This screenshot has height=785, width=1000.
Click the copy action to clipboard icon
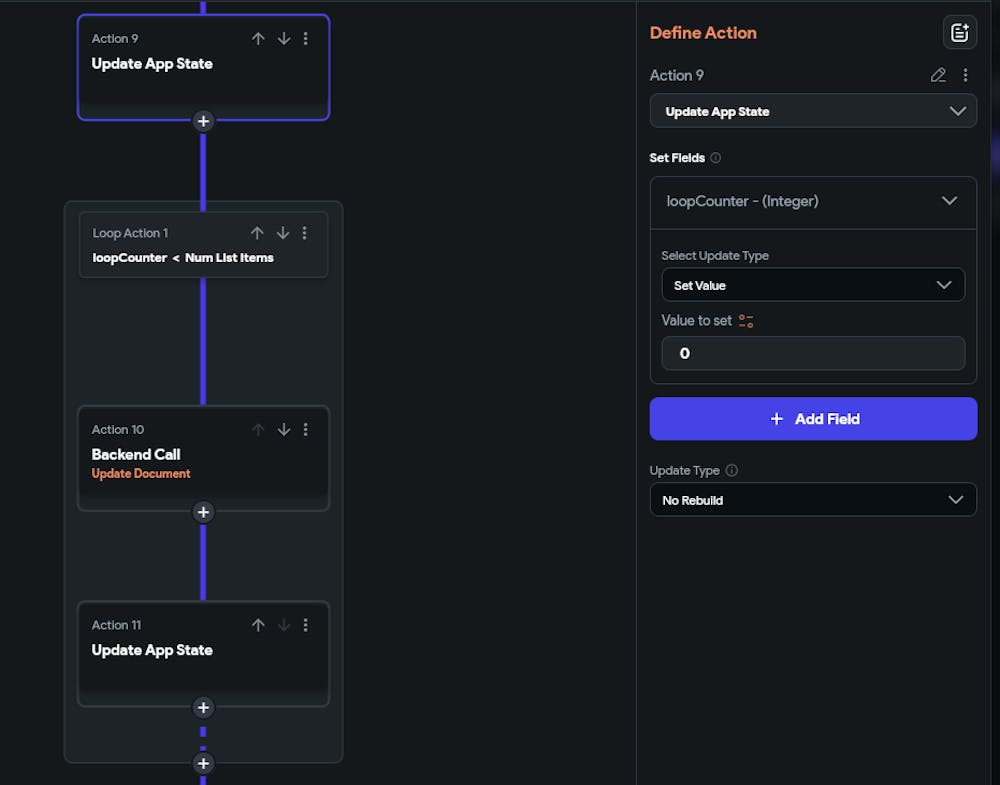click(959, 31)
